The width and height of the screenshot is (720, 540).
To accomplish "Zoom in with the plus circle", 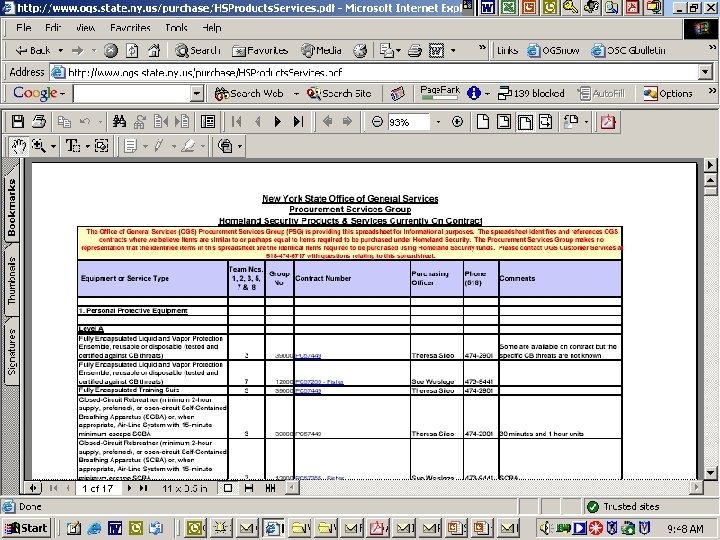I will (457, 122).
